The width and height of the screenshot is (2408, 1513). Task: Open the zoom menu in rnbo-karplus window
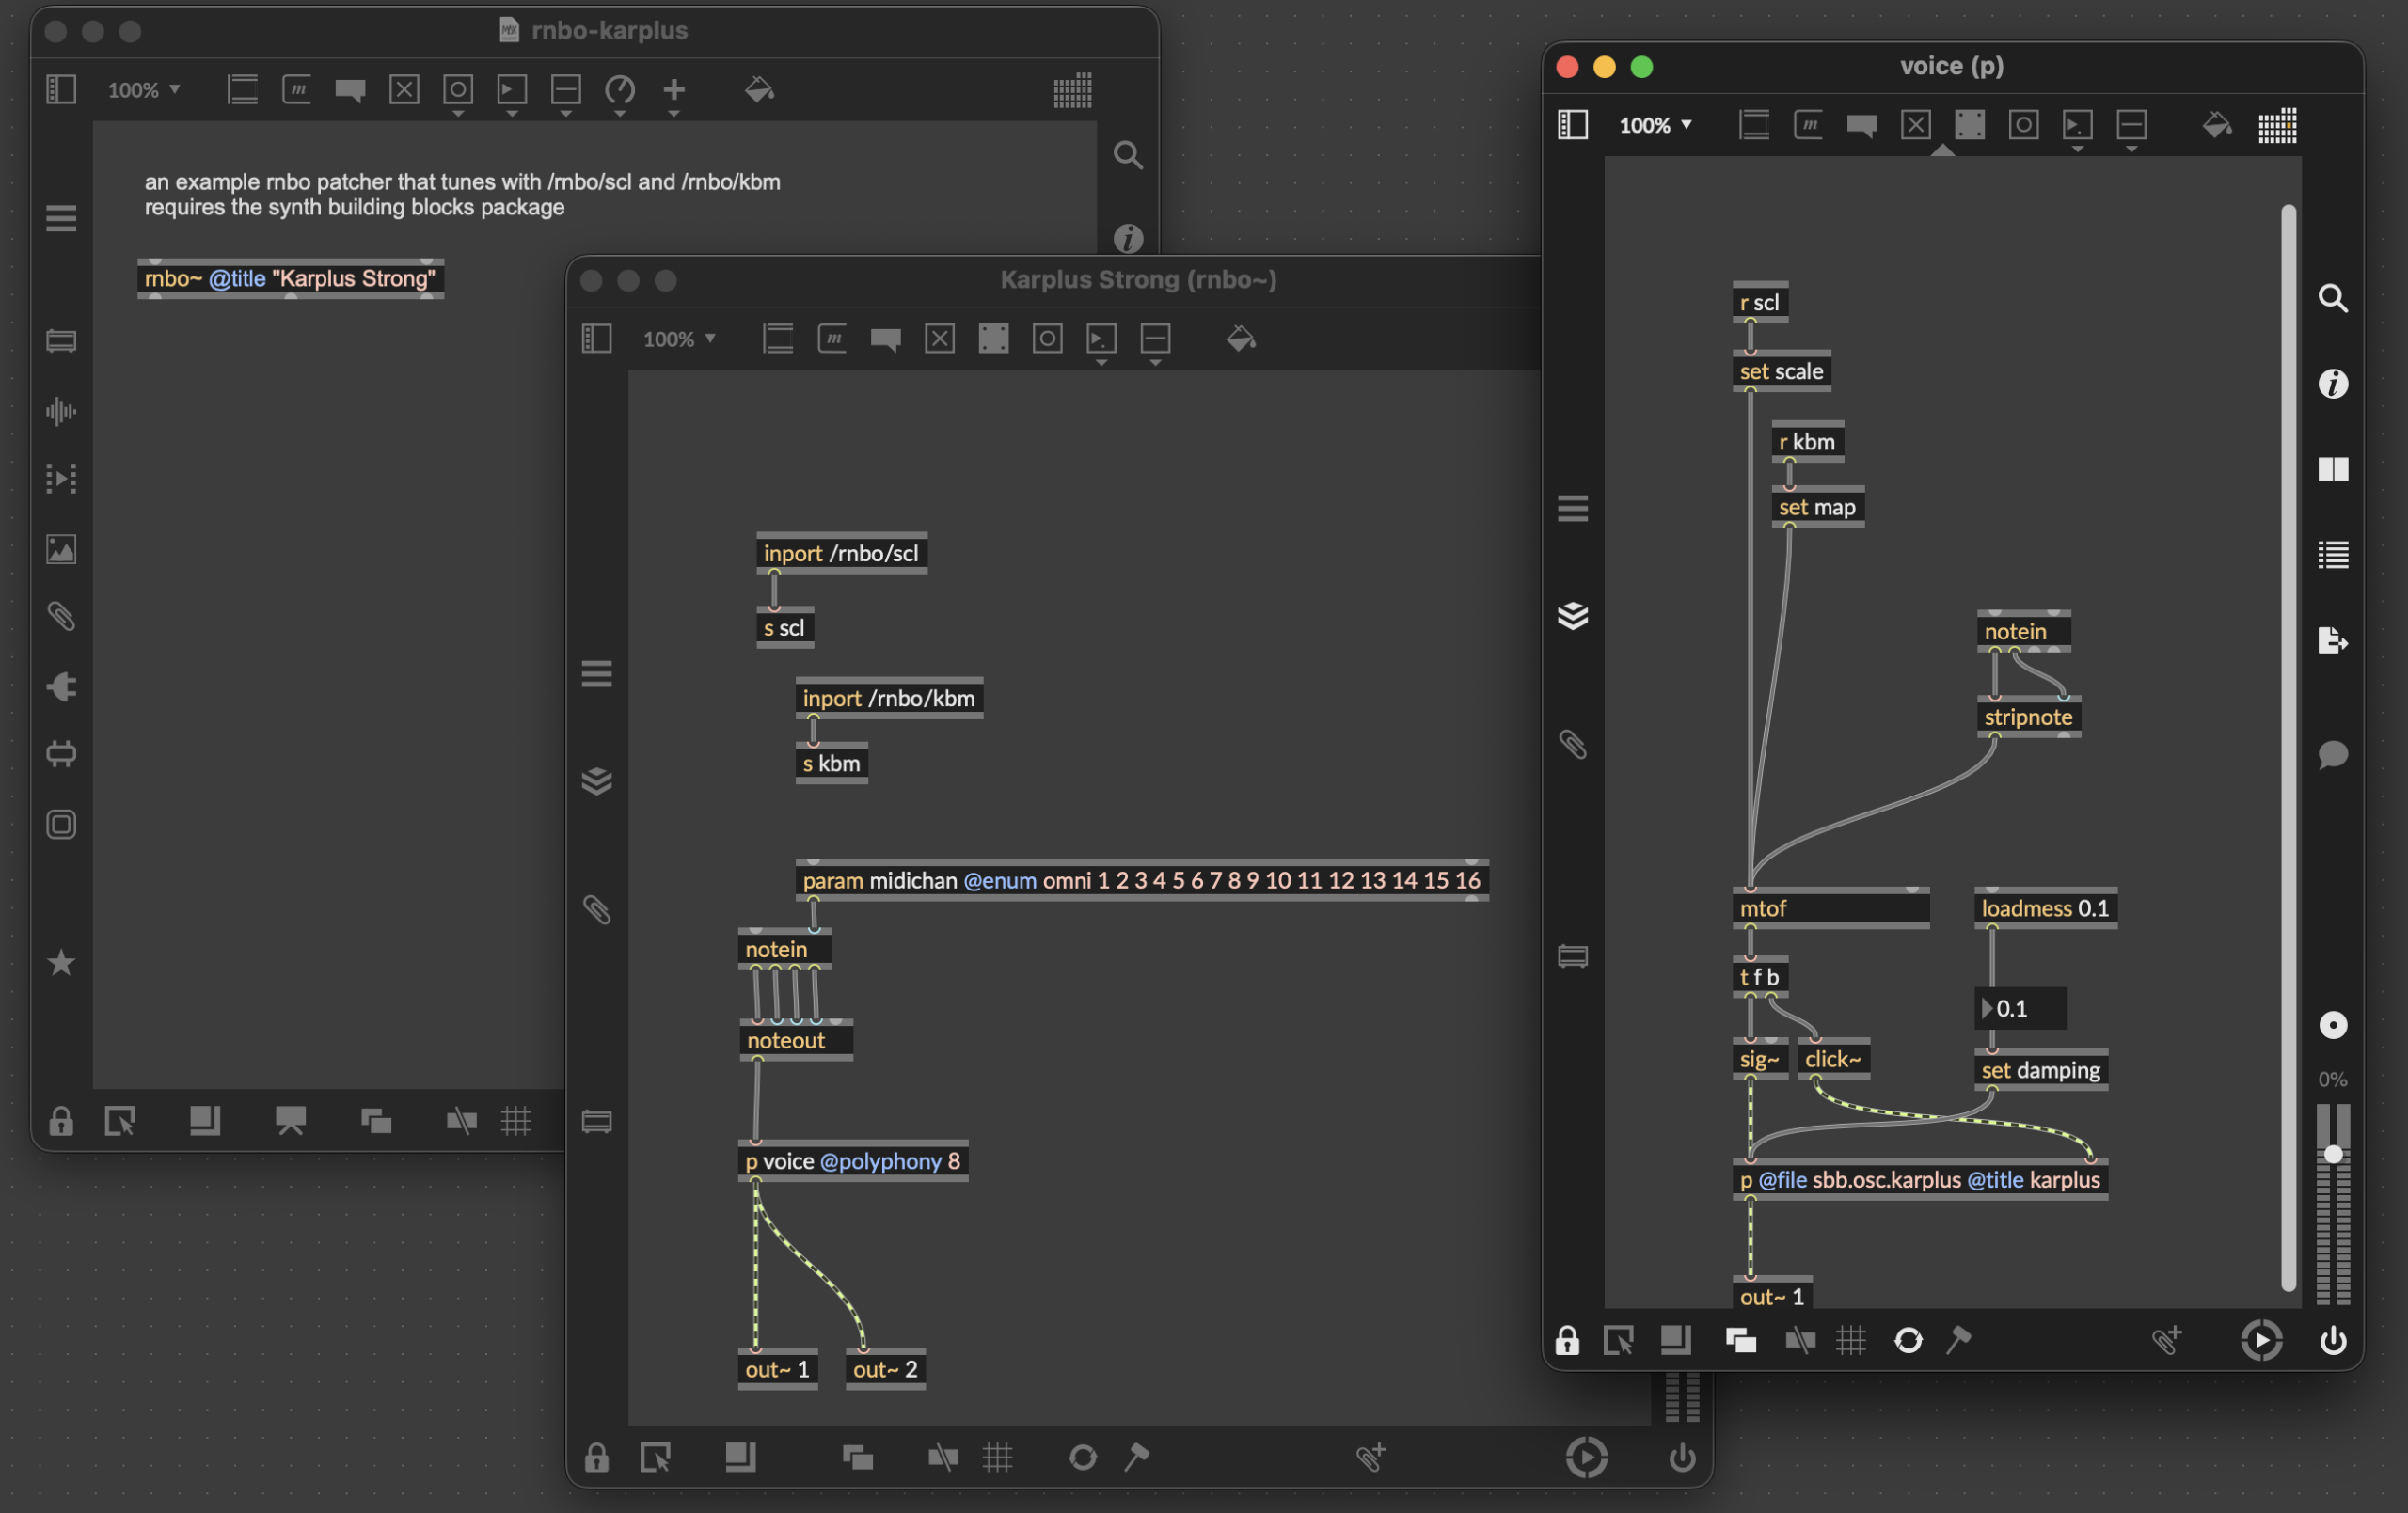(x=143, y=90)
